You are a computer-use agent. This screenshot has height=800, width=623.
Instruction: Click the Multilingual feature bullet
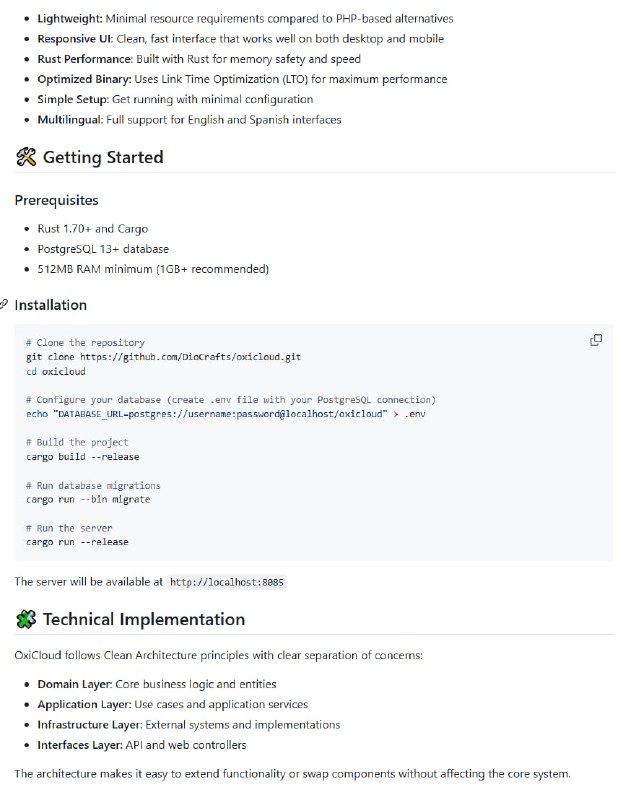tap(189, 119)
